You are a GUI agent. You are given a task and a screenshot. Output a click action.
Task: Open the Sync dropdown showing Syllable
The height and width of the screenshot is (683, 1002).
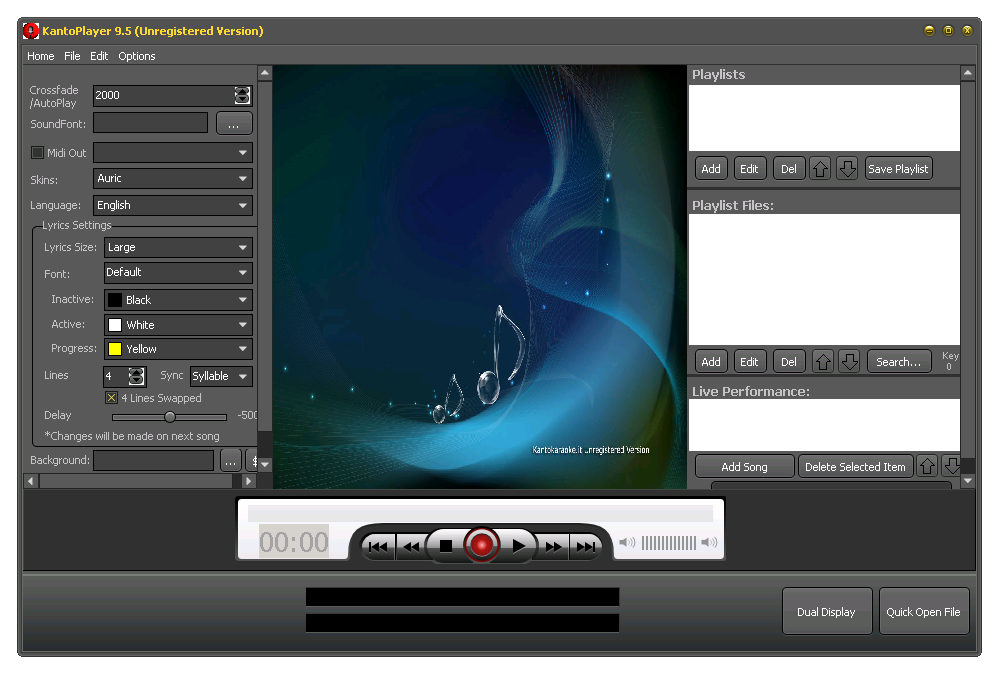click(221, 376)
